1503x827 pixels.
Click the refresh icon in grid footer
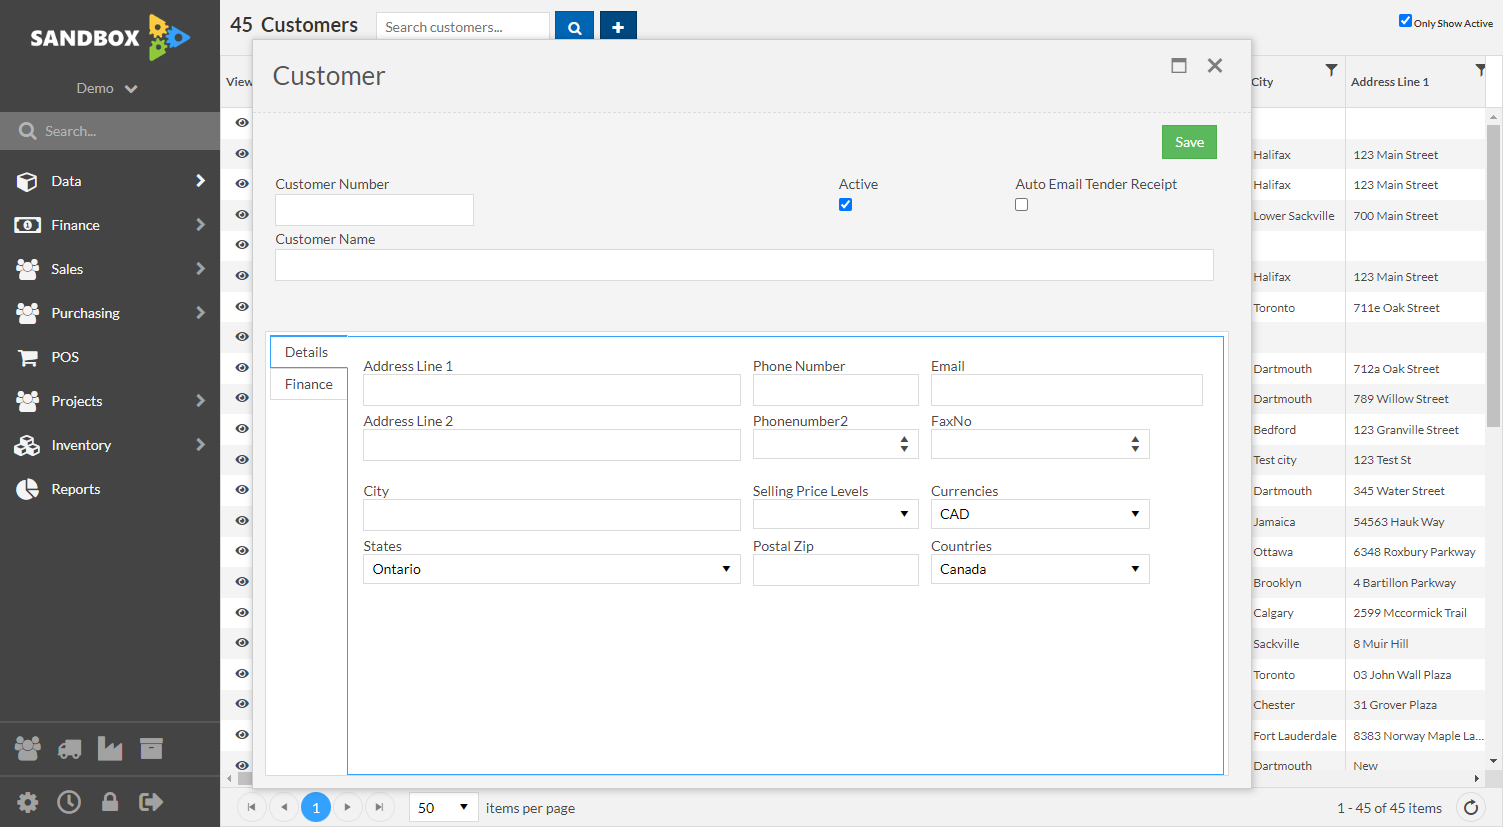1471,807
